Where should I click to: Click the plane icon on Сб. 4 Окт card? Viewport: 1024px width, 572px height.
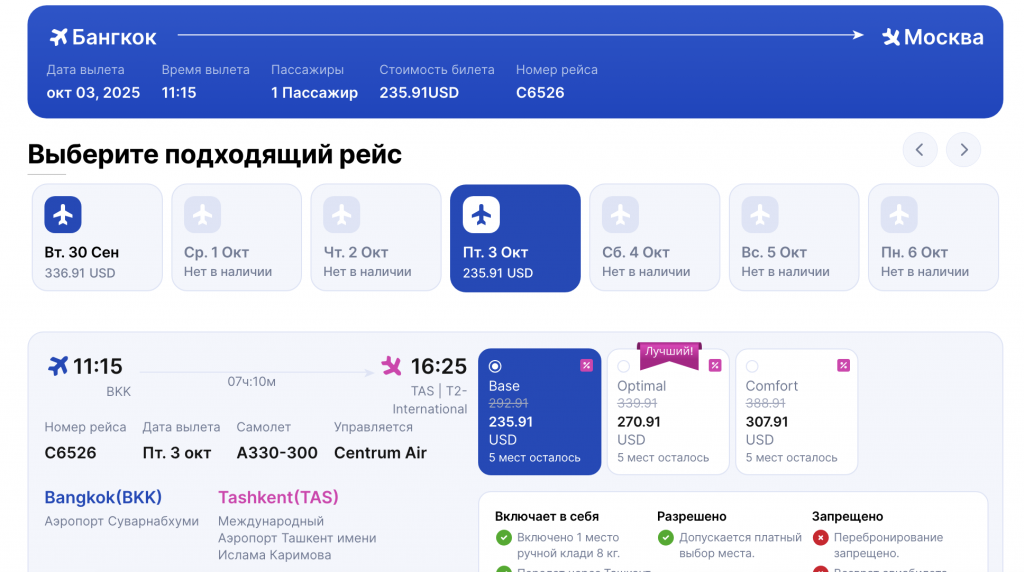(x=620, y=215)
